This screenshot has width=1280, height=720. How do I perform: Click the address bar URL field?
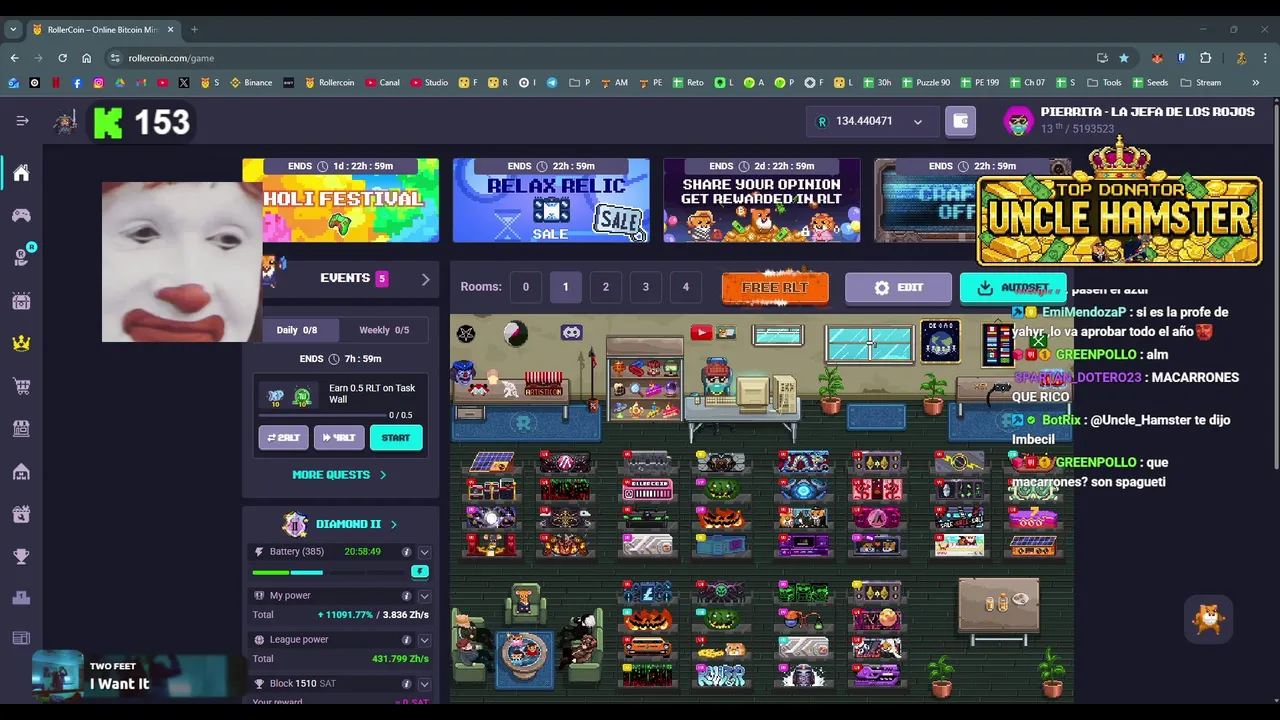(600, 58)
